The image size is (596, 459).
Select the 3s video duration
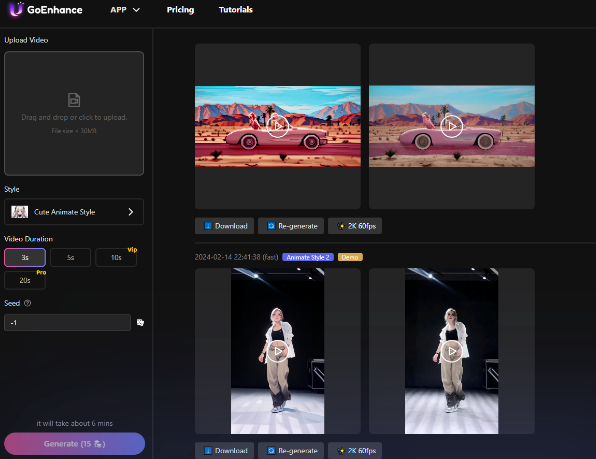click(x=25, y=258)
